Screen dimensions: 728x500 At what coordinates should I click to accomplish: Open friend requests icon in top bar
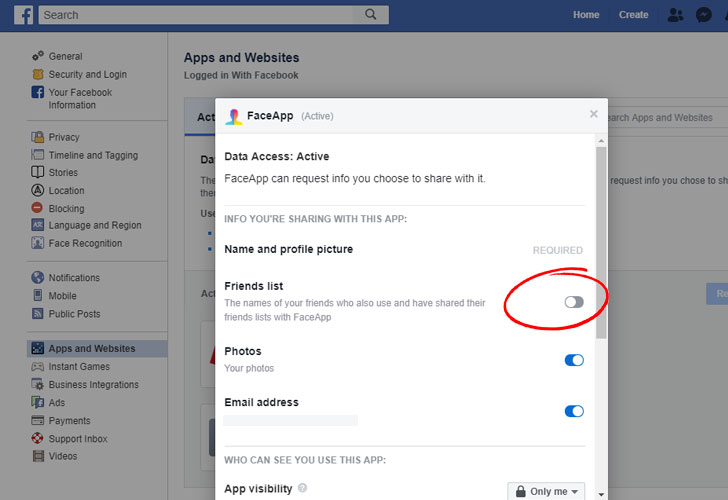pyautogui.click(x=675, y=15)
